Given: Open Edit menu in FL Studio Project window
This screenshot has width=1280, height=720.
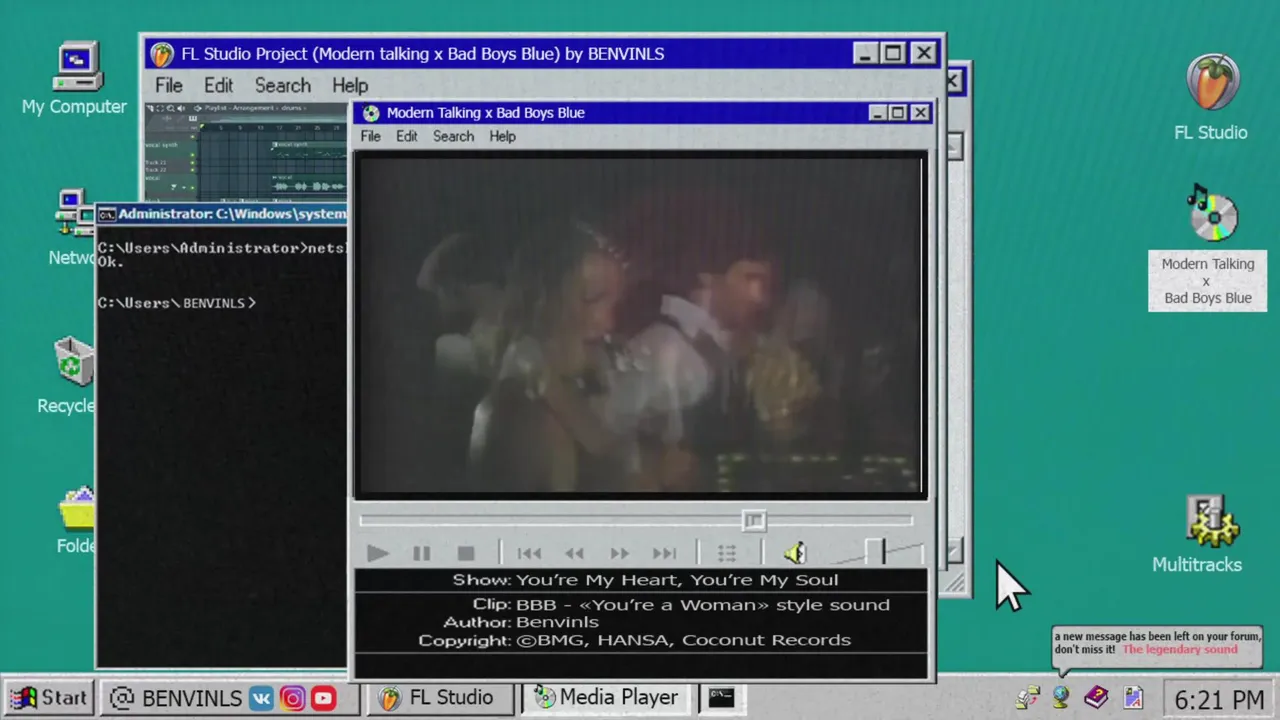Looking at the screenshot, I should [x=218, y=85].
